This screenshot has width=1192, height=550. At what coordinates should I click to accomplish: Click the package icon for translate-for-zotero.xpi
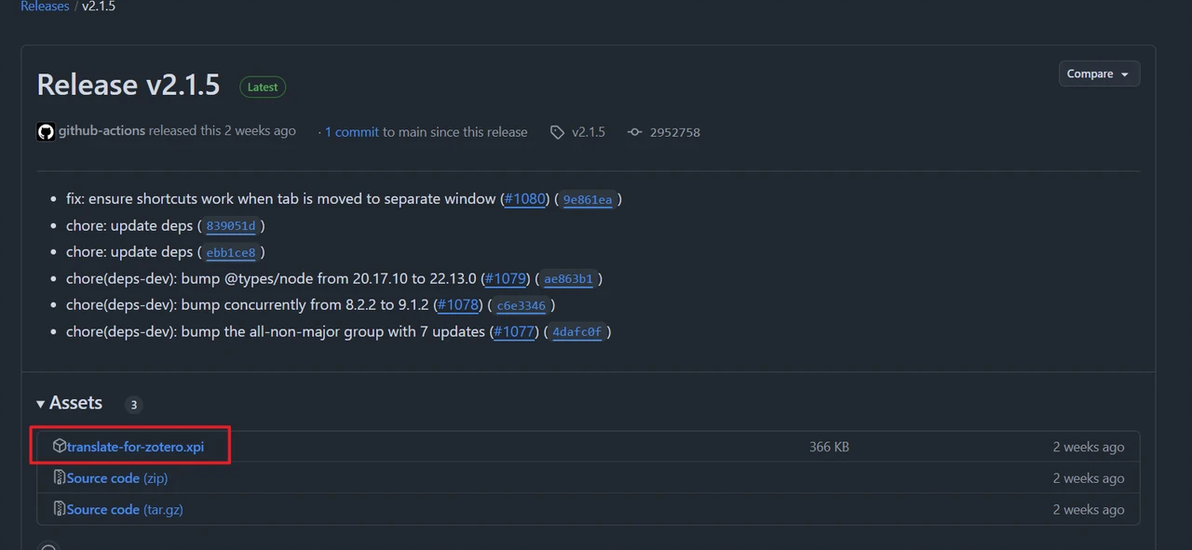click(60, 446)
